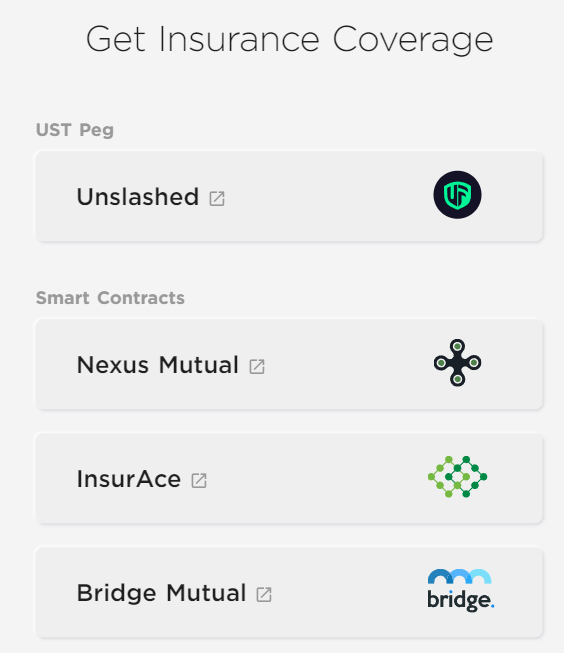The width and height of the screenshot is (564, 653).
Task: Select the InsurAce coverage card background
Action: coord(289,478)
